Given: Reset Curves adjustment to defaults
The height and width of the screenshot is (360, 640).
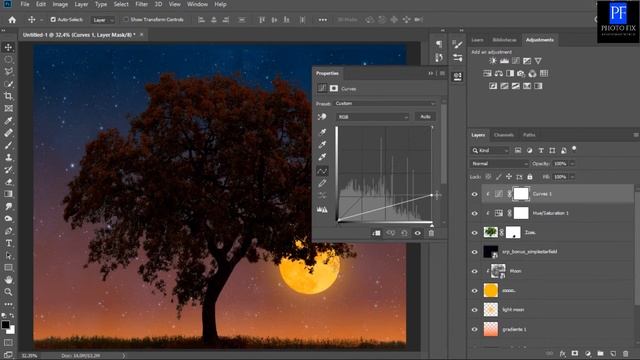Looking at the screenshot, I should 404,233.
